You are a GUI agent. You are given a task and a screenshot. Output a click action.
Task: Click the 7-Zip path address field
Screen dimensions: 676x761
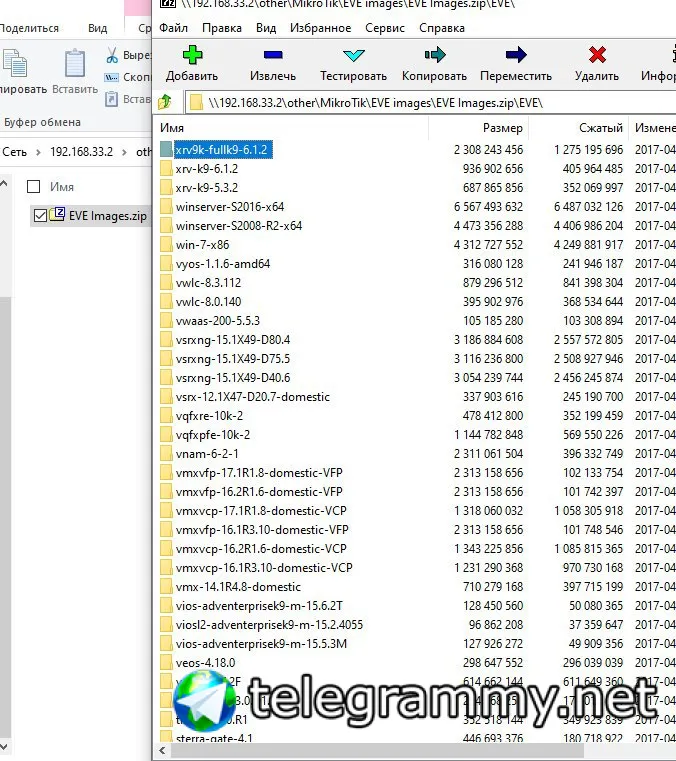pos(430,103)
